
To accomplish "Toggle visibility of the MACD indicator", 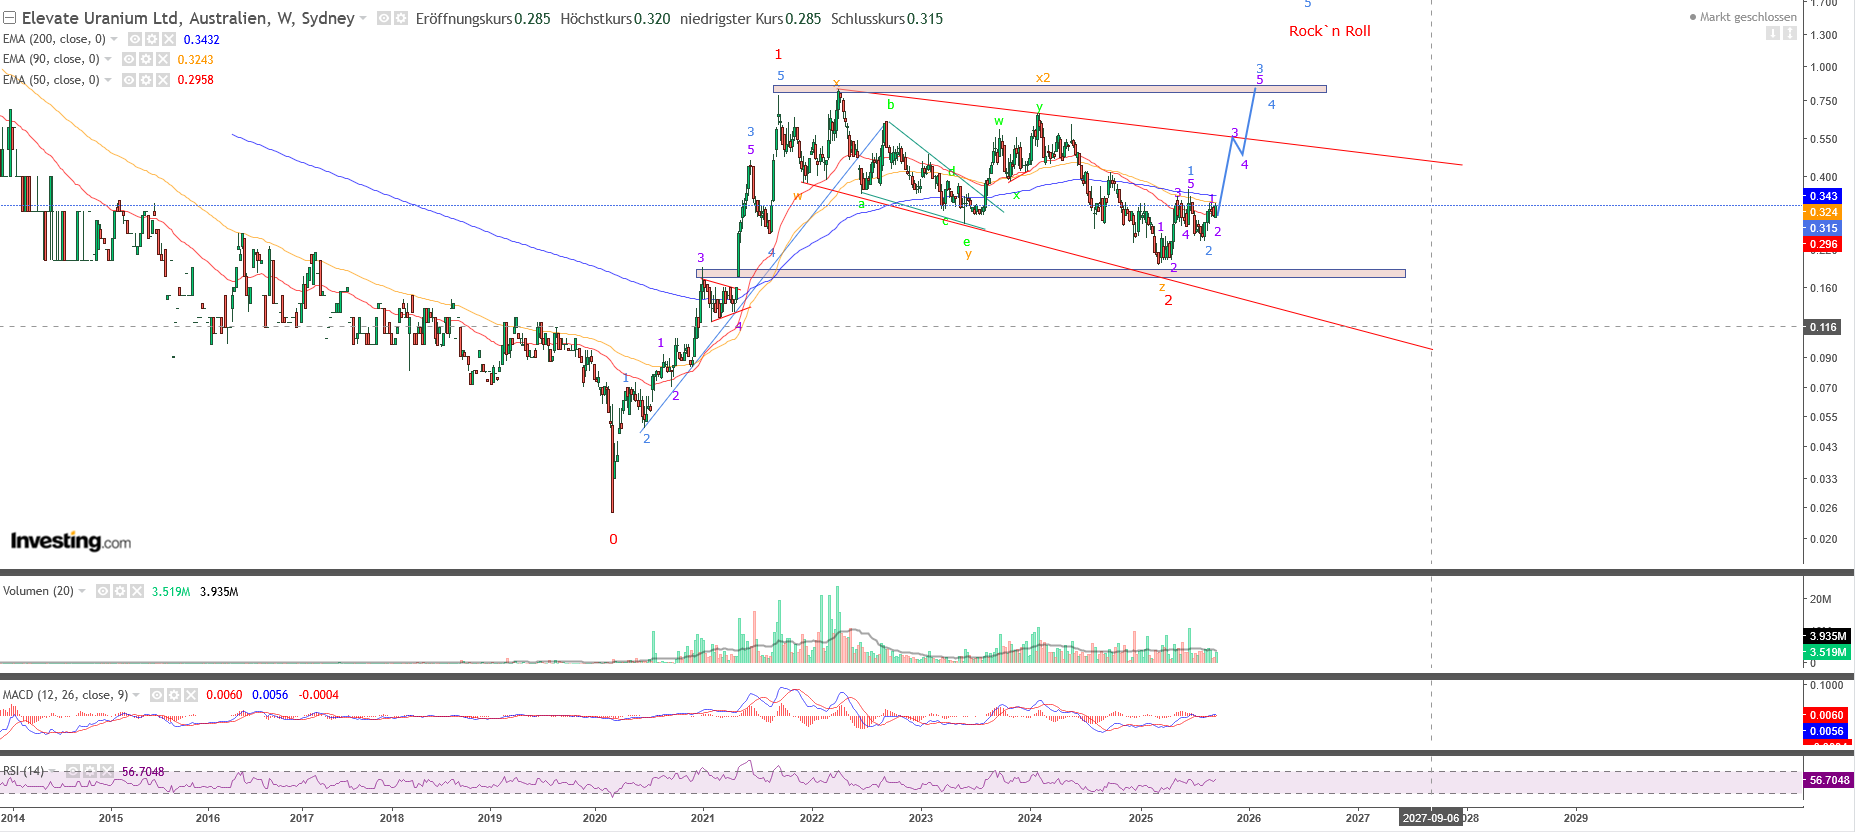I will [x=157, y=695].
